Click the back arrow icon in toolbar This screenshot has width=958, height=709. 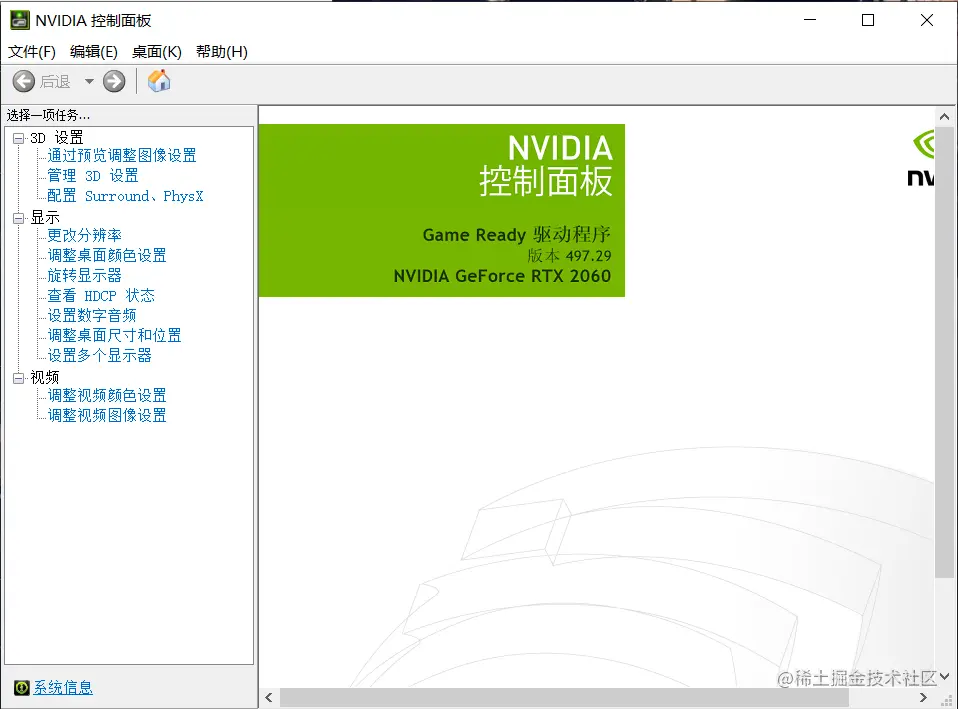pyautogui.click(x=24, y=81)
